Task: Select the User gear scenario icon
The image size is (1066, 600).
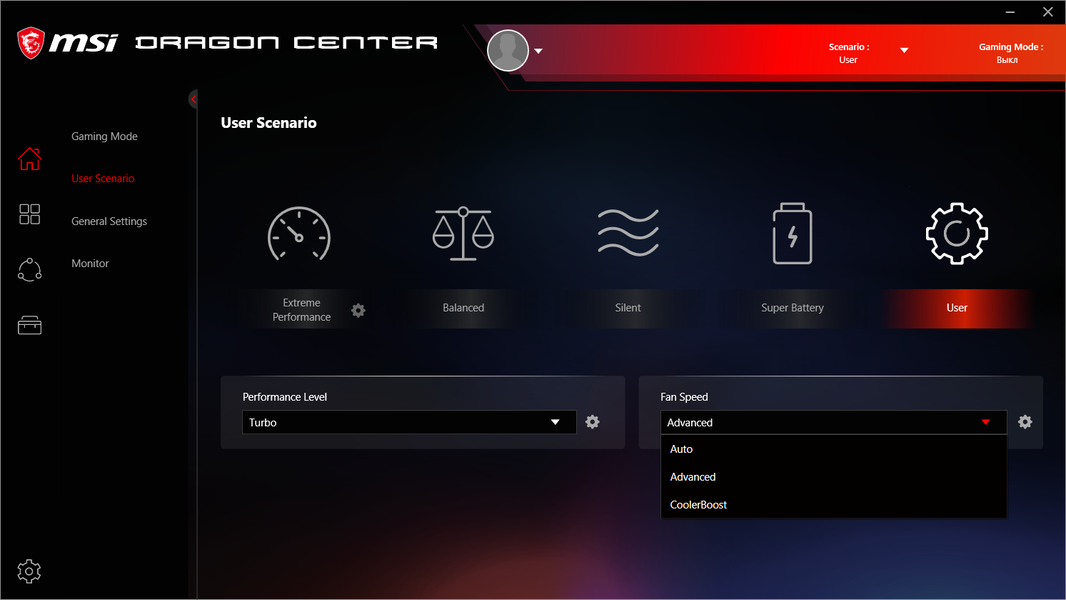Action: point(957,233)
